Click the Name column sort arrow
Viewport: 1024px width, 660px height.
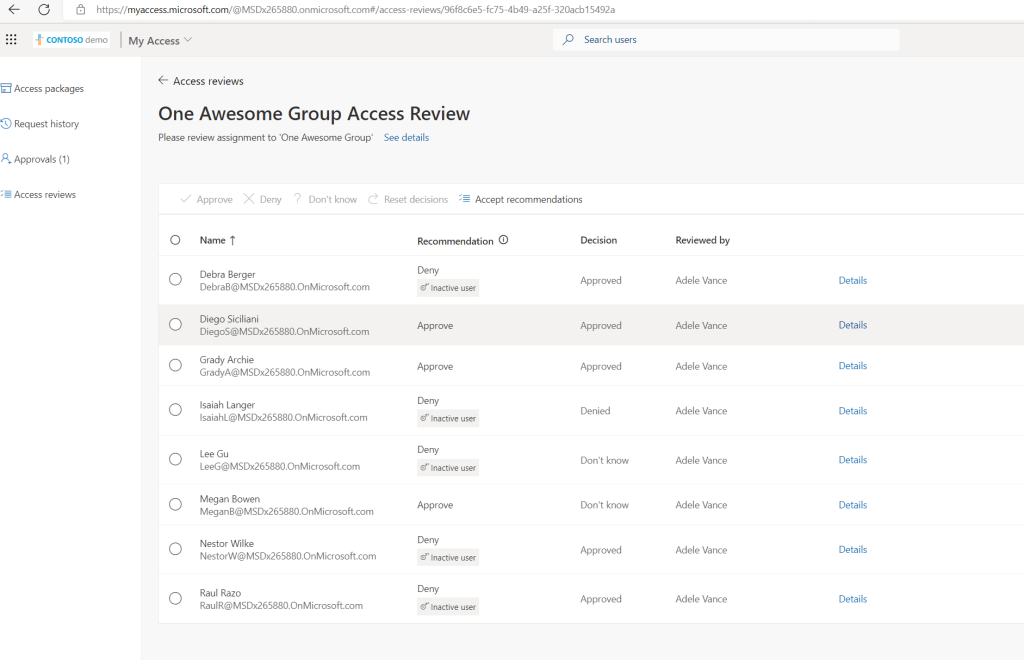click(x=233, y=240)
